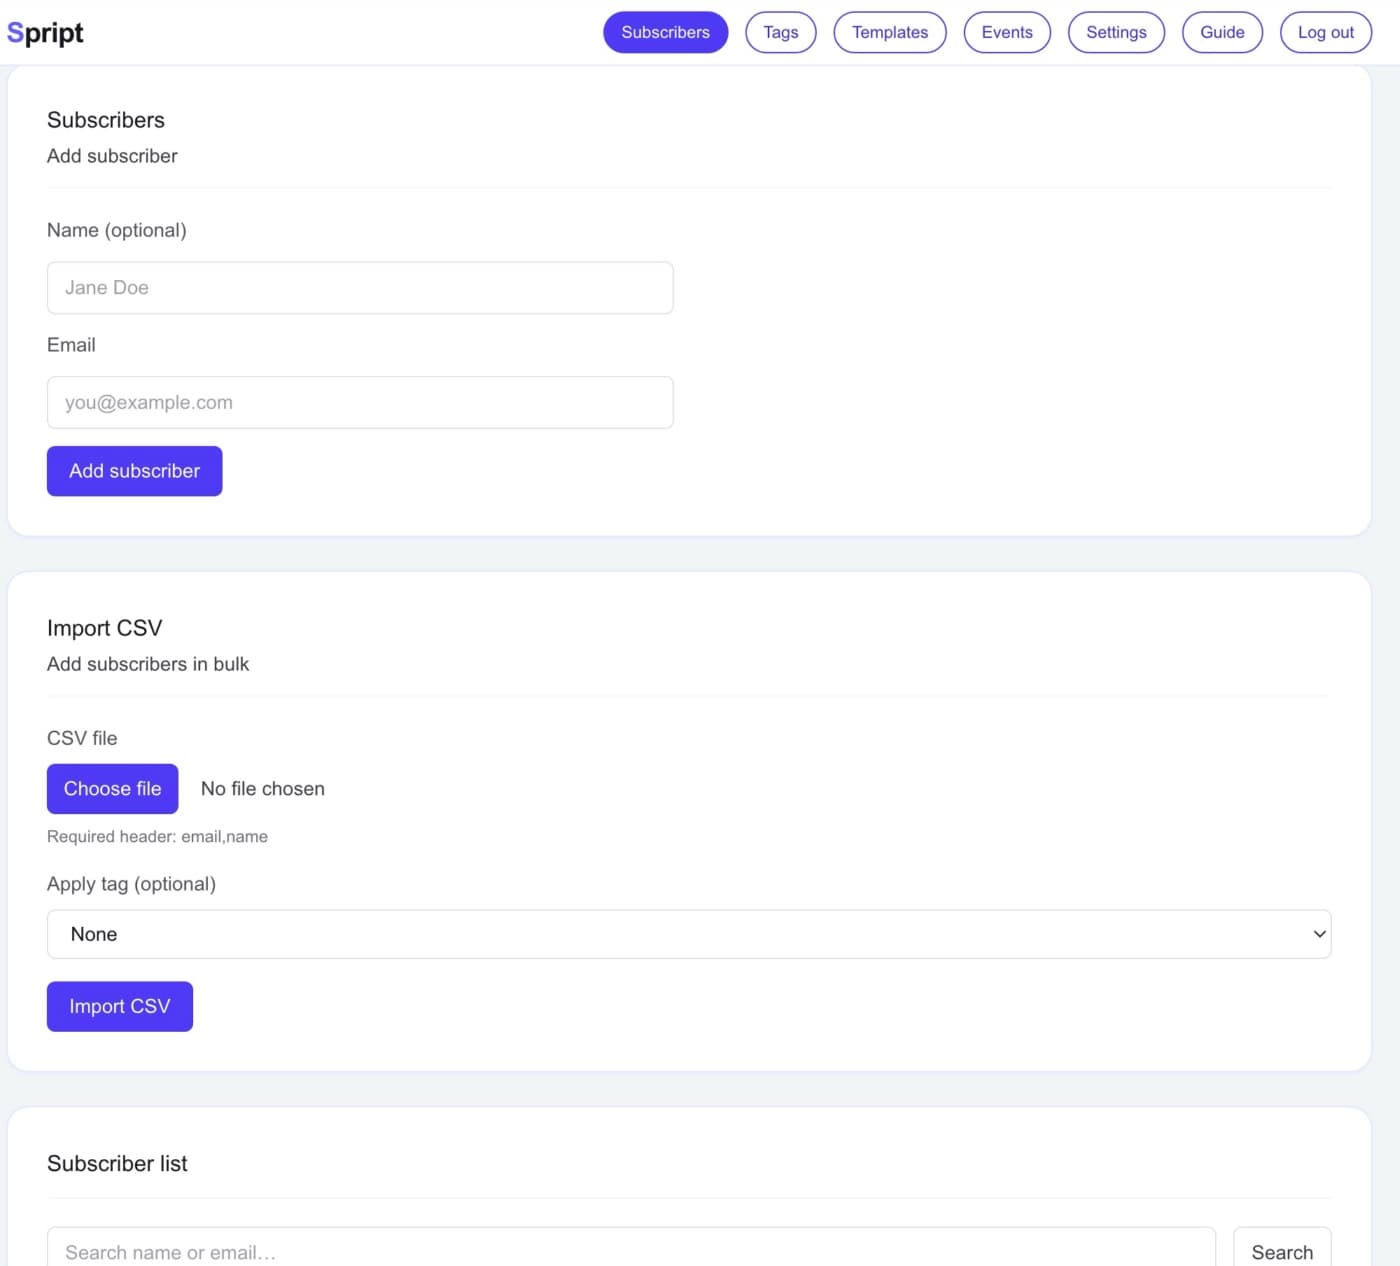Image resolution: width=1400 pixels, height=1266 pixels.
Task: Switch to the Subscribers tab
Action: pos(665,31)
